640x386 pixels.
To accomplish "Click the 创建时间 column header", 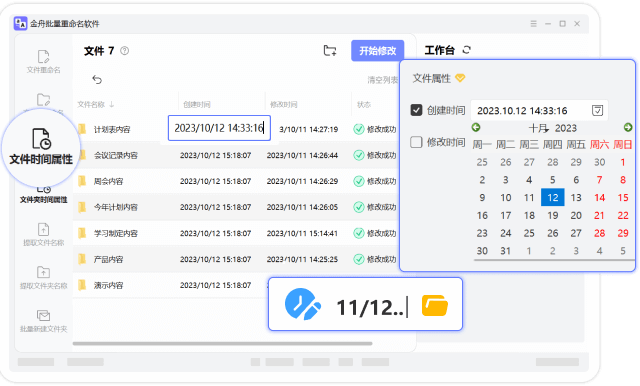I will click(x=197, y=105).
